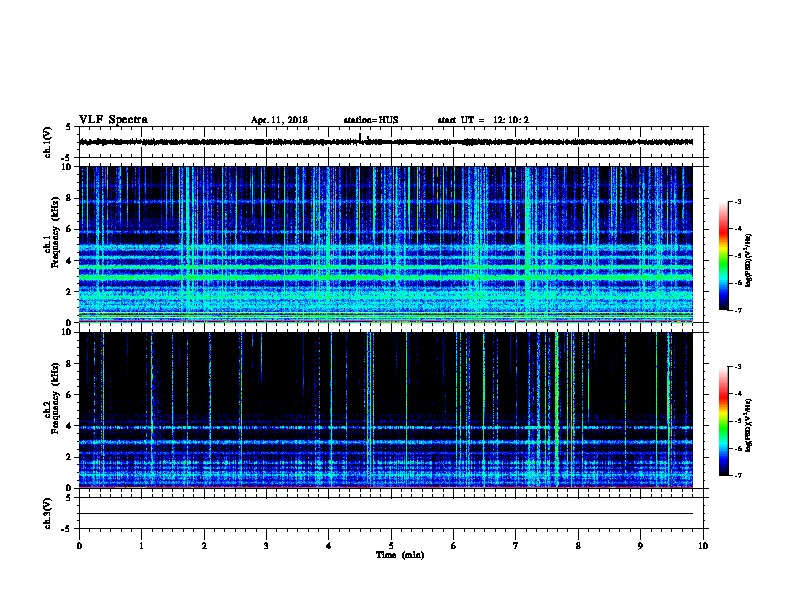Click time axis end tick label "10"
This screenshot has height=612, width=792.
click(x=703, y=546)
